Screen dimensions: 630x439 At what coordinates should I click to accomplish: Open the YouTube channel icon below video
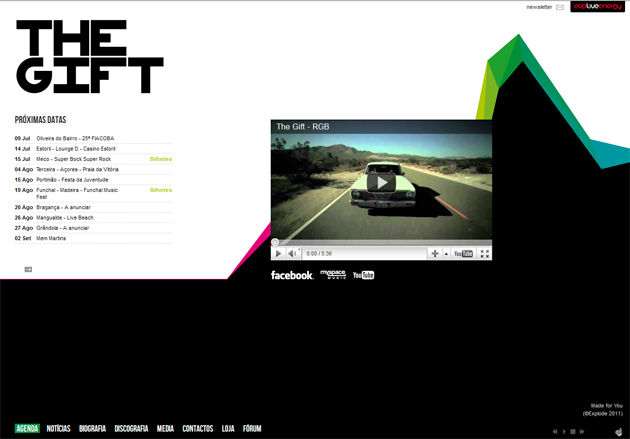pyautogui.click(x=364, y=275)
